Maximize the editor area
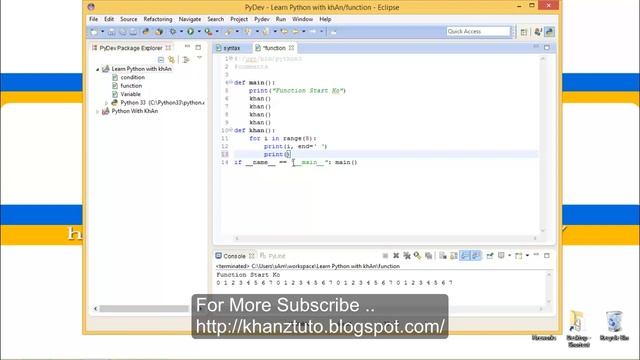This screenshot has height=360, width=640. pyautogui.click(x=547, y=47)
